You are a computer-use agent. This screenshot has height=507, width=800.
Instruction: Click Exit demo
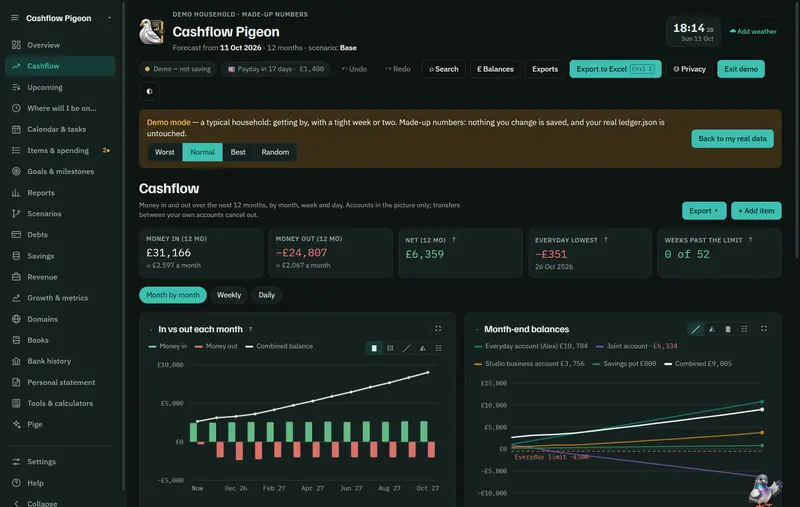coord(741,69)
